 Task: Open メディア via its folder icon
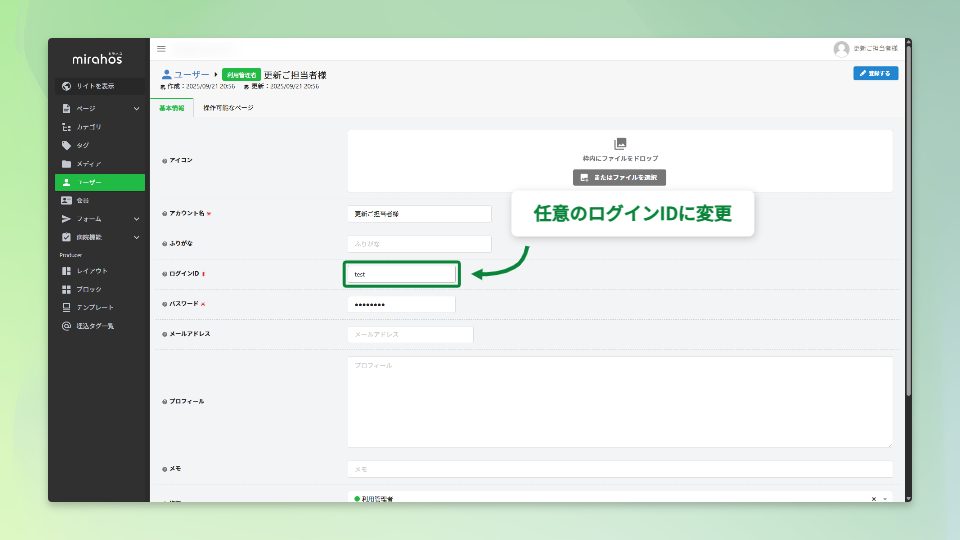tap(66, 164)
